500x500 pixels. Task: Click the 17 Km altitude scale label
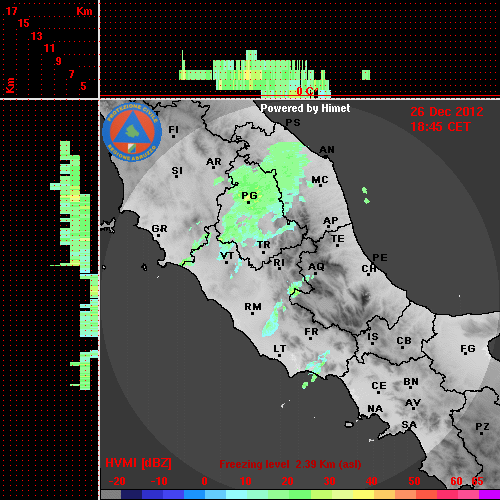click(11, 11)
